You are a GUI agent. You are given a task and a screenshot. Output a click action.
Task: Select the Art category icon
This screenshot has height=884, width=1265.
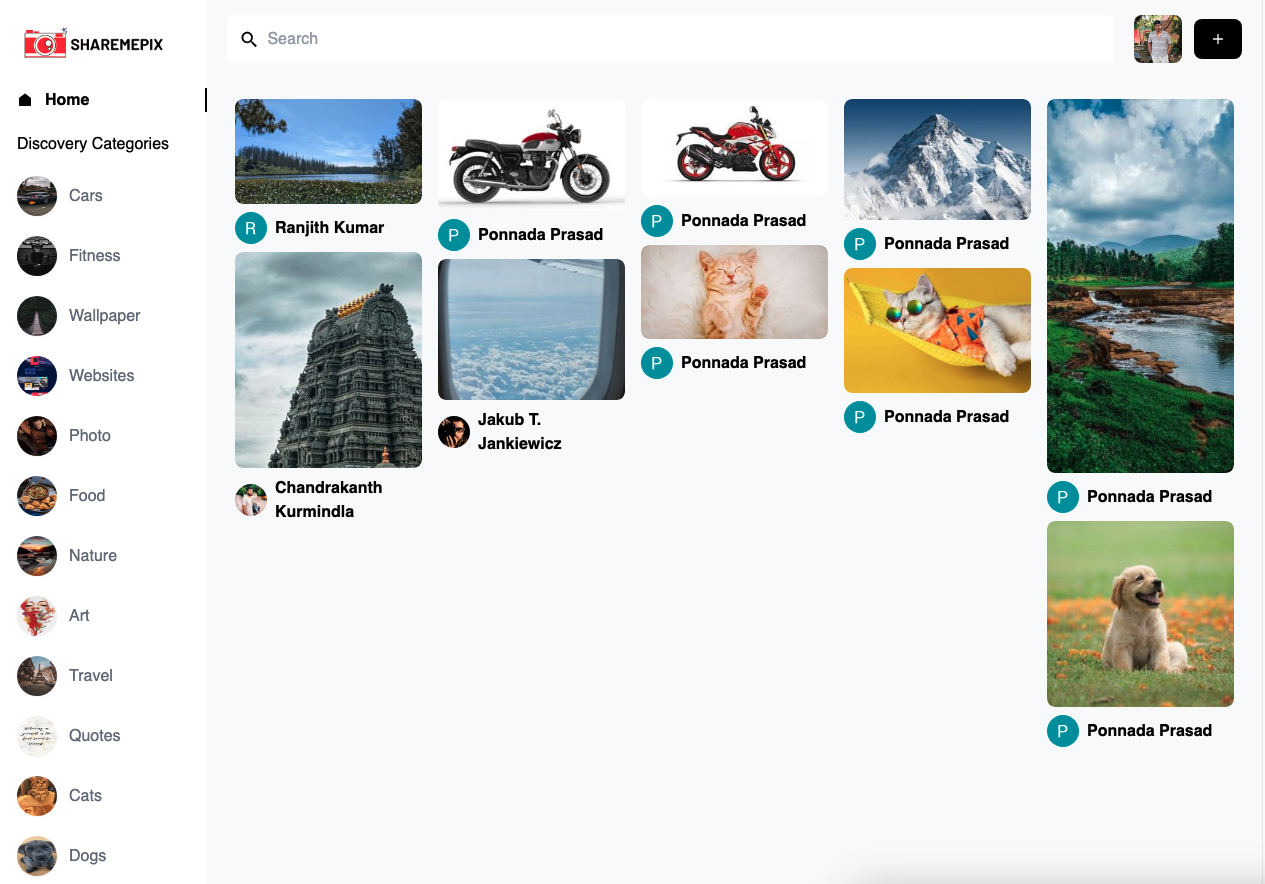click(37, 616)
